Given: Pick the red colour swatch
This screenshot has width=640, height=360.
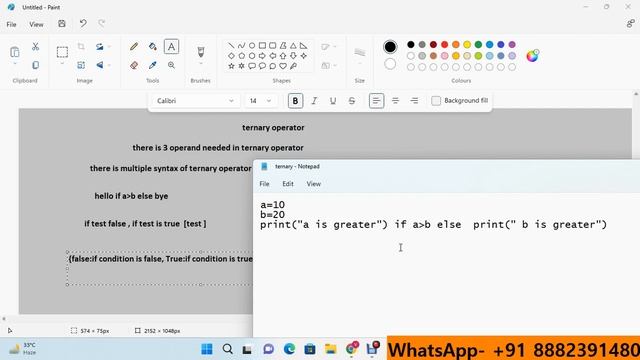Looking at the screenshot, I should pyautogui.click(x=444, y=44).
